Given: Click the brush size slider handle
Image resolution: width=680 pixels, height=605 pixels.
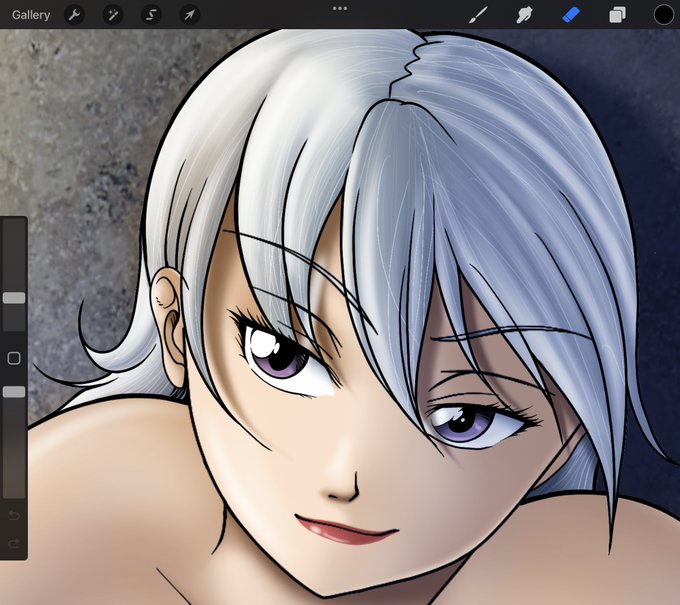Looking at the screenshot, I should pos(14,298).
